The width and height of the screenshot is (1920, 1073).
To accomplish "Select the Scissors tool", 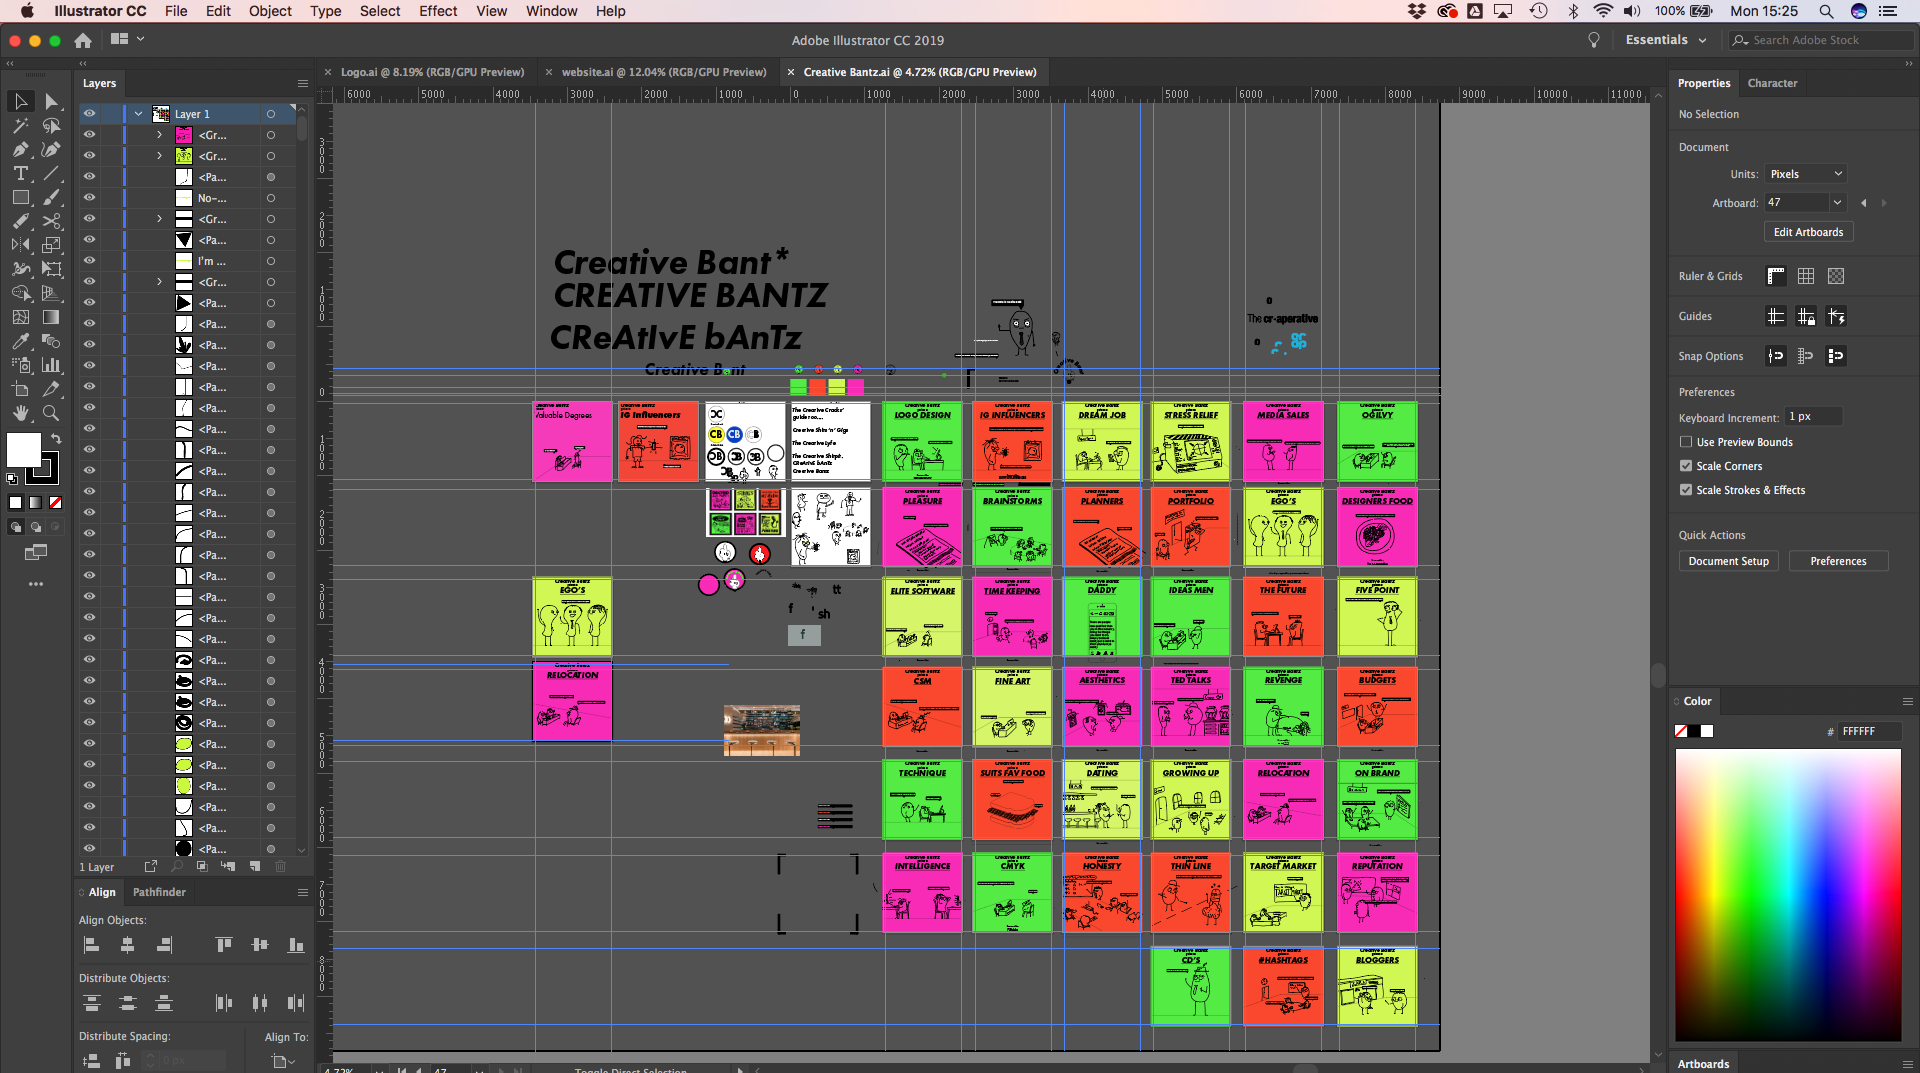I will pos(52,221).
